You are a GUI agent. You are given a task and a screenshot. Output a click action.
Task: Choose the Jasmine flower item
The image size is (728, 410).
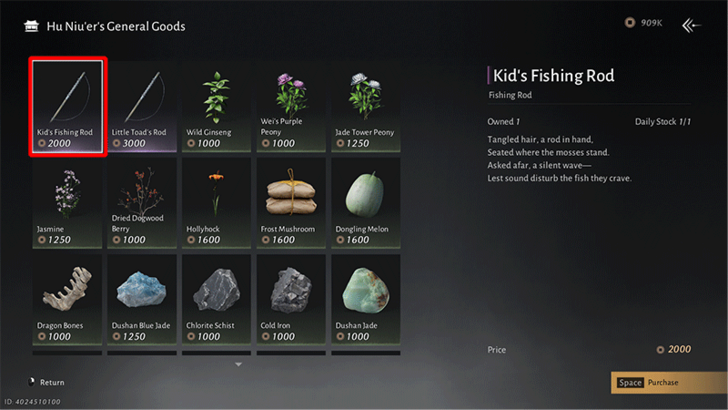coord(67,202)
